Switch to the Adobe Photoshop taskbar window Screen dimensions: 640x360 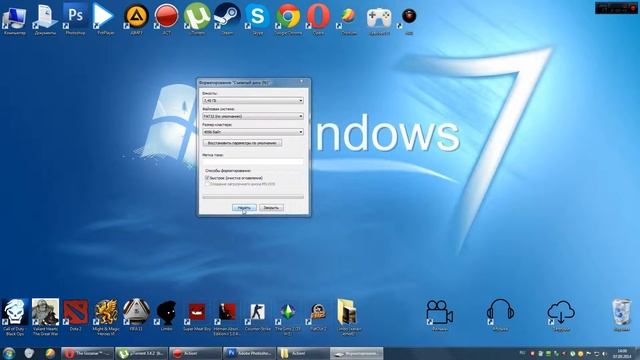[x=249, y=353]
